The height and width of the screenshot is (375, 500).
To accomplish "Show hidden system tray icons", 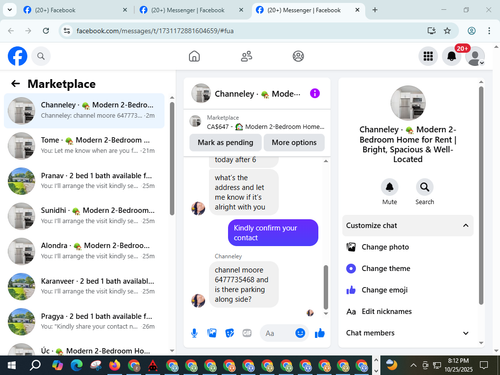I will [413, 365].
